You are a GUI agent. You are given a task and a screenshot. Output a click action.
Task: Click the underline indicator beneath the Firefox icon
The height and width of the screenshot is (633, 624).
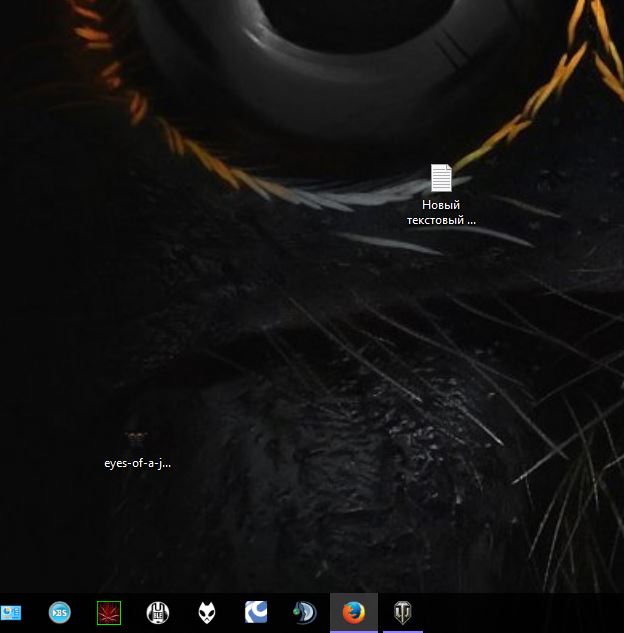(x=353, y=631)
